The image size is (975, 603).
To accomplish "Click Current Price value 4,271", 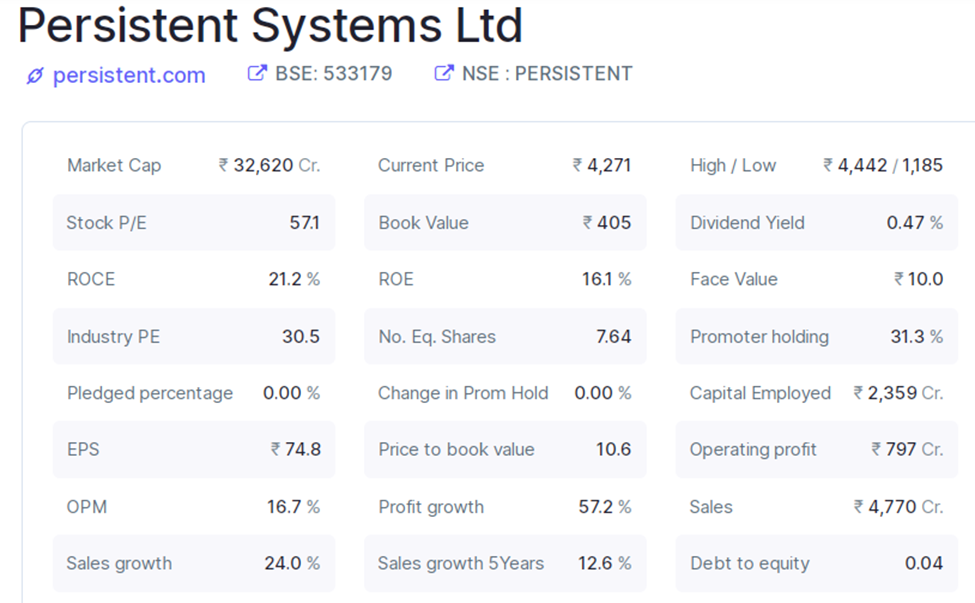I will tap(602, 165).
